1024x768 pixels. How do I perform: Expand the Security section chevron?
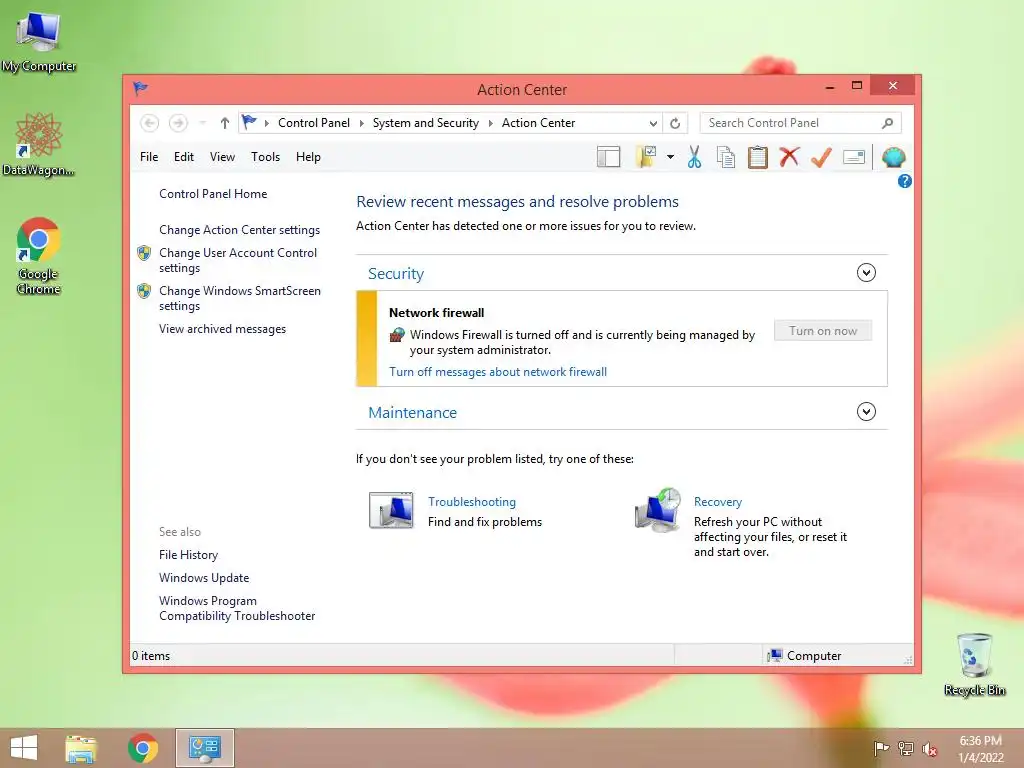pyautogui.click(x=866, y=272)
